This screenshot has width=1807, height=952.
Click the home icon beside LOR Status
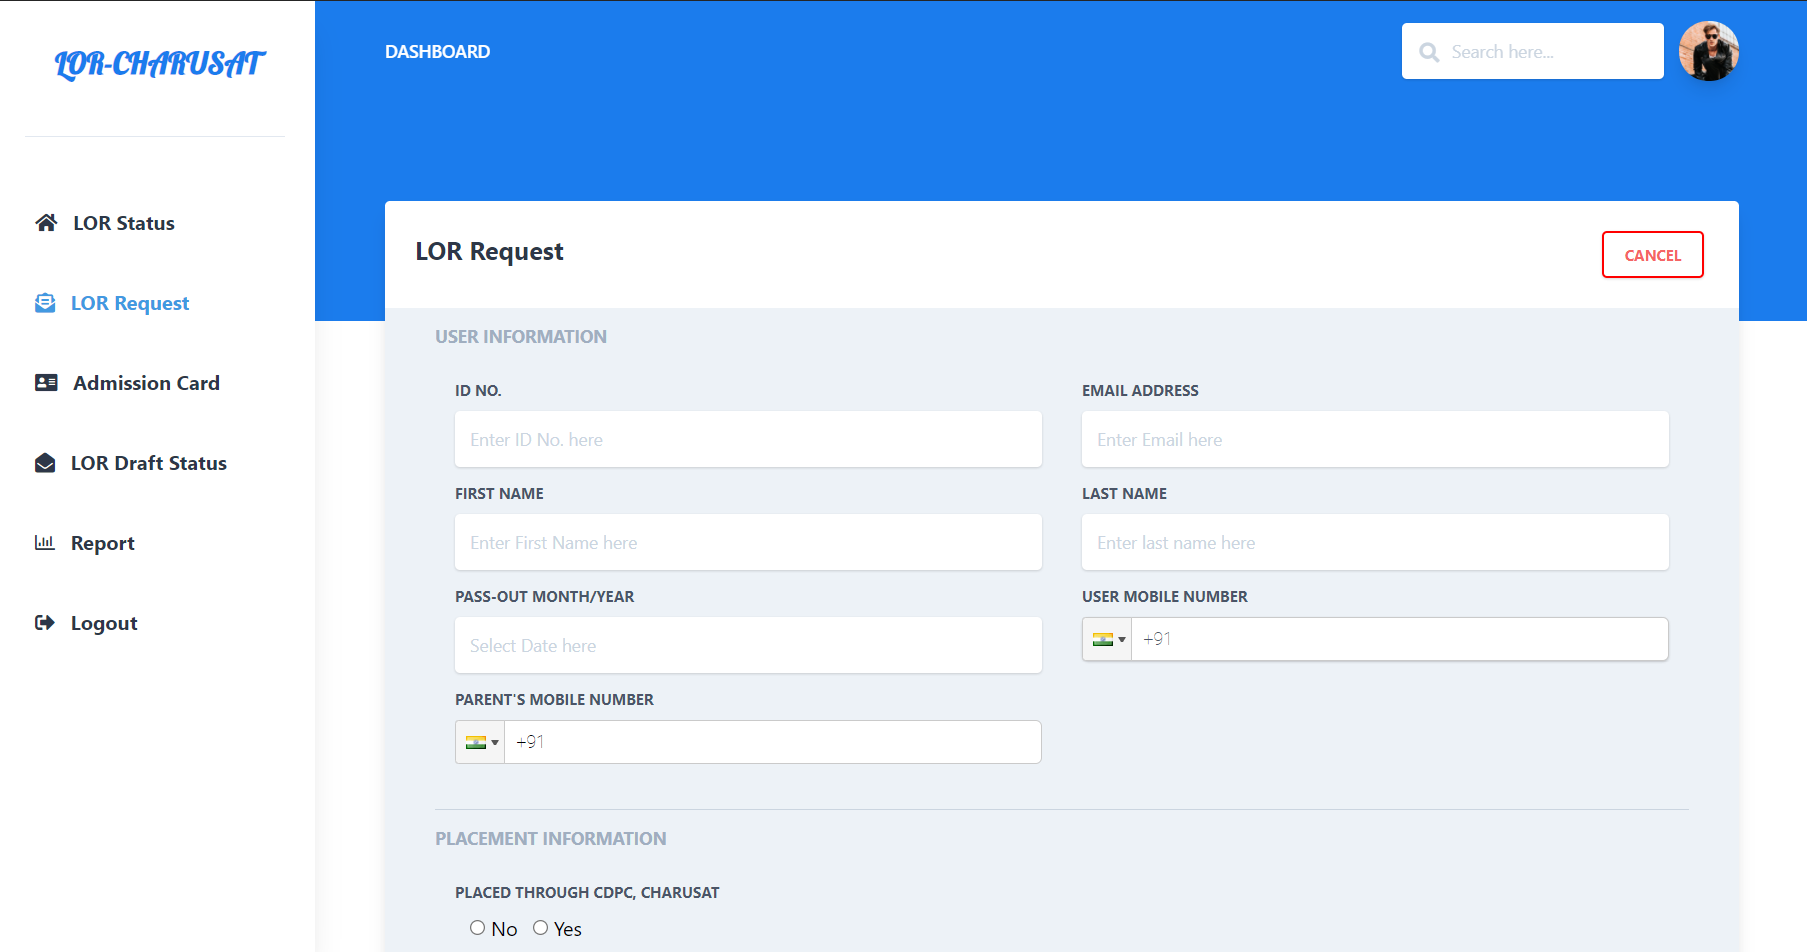click(x=46, y=223)
